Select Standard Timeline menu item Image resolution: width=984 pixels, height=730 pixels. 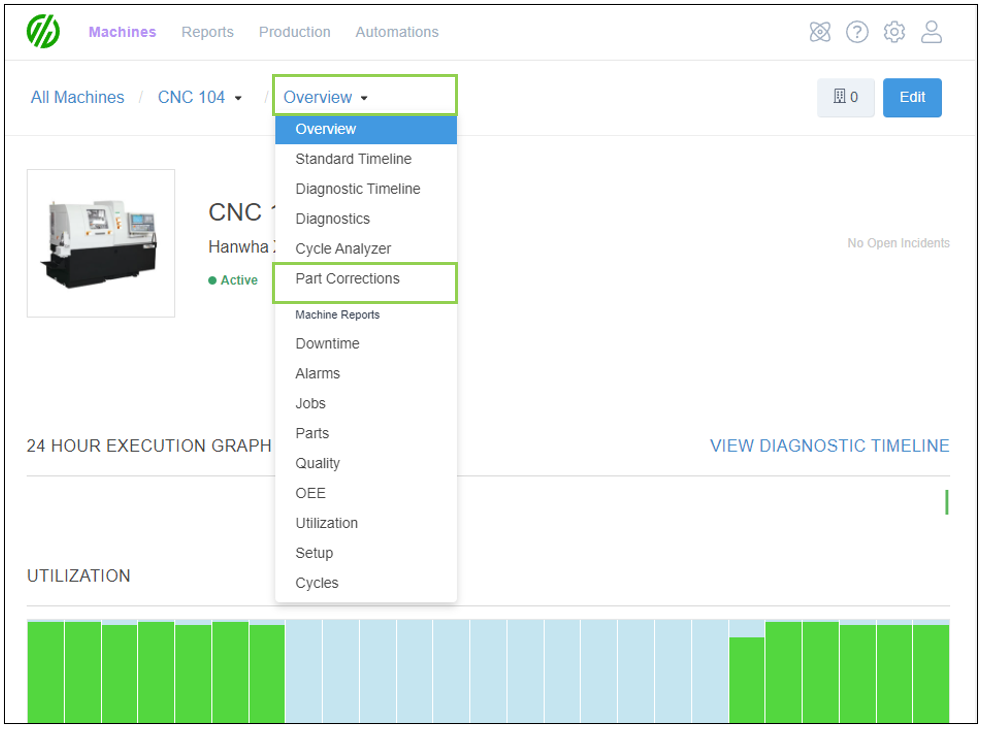coord(366,159)
